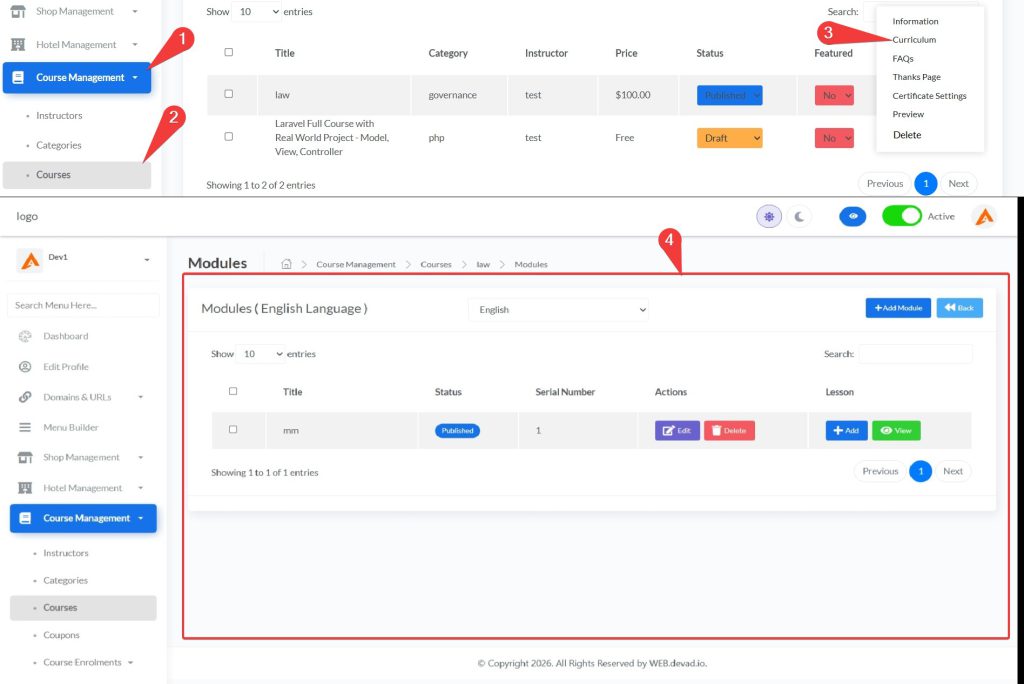Click the Add Module button
The image size is (1024, 684).
click(898, 308)
